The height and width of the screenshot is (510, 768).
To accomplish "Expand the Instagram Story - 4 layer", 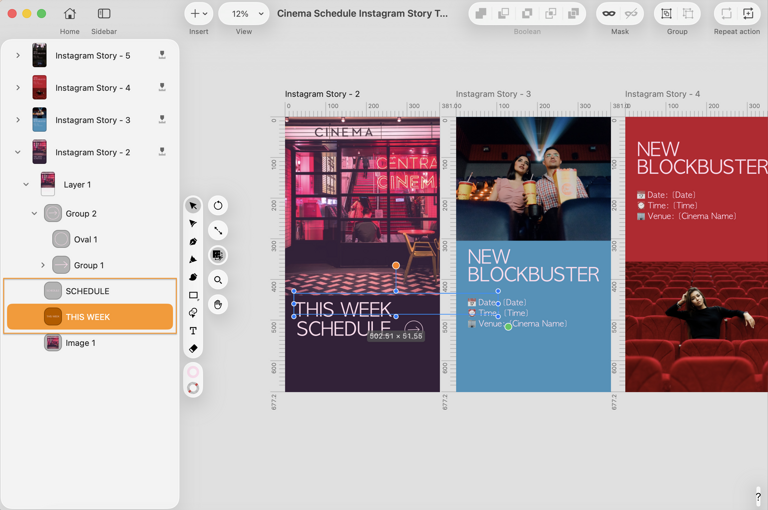I will 18,88.
